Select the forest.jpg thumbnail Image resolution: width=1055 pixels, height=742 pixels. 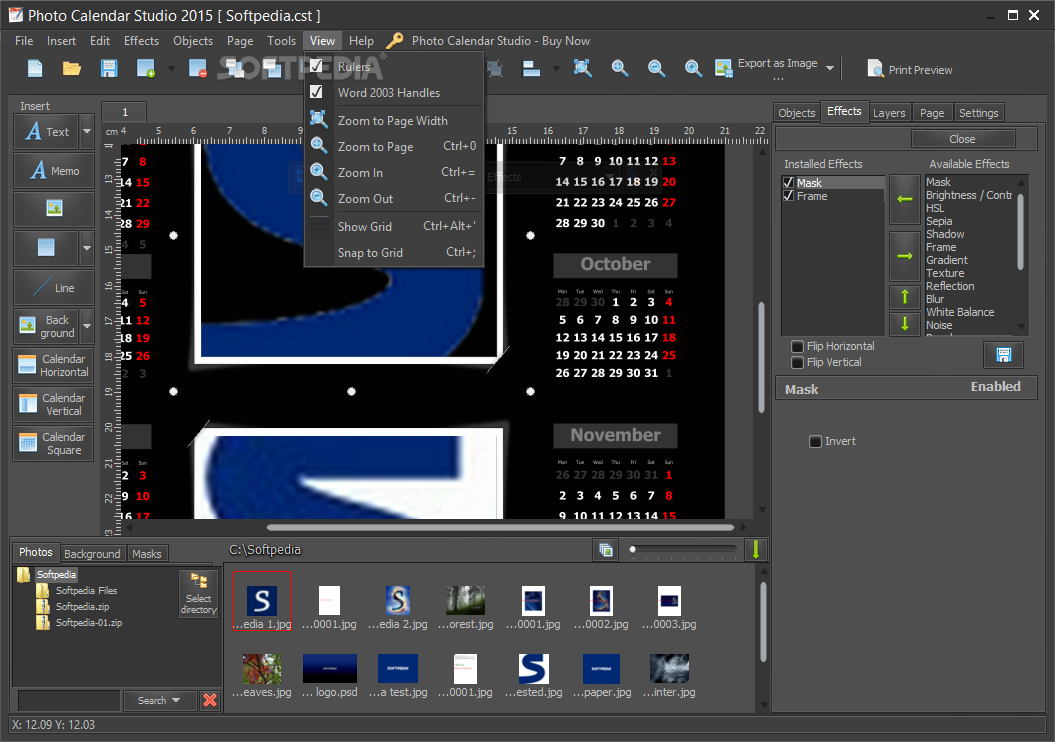coord(465,607)
